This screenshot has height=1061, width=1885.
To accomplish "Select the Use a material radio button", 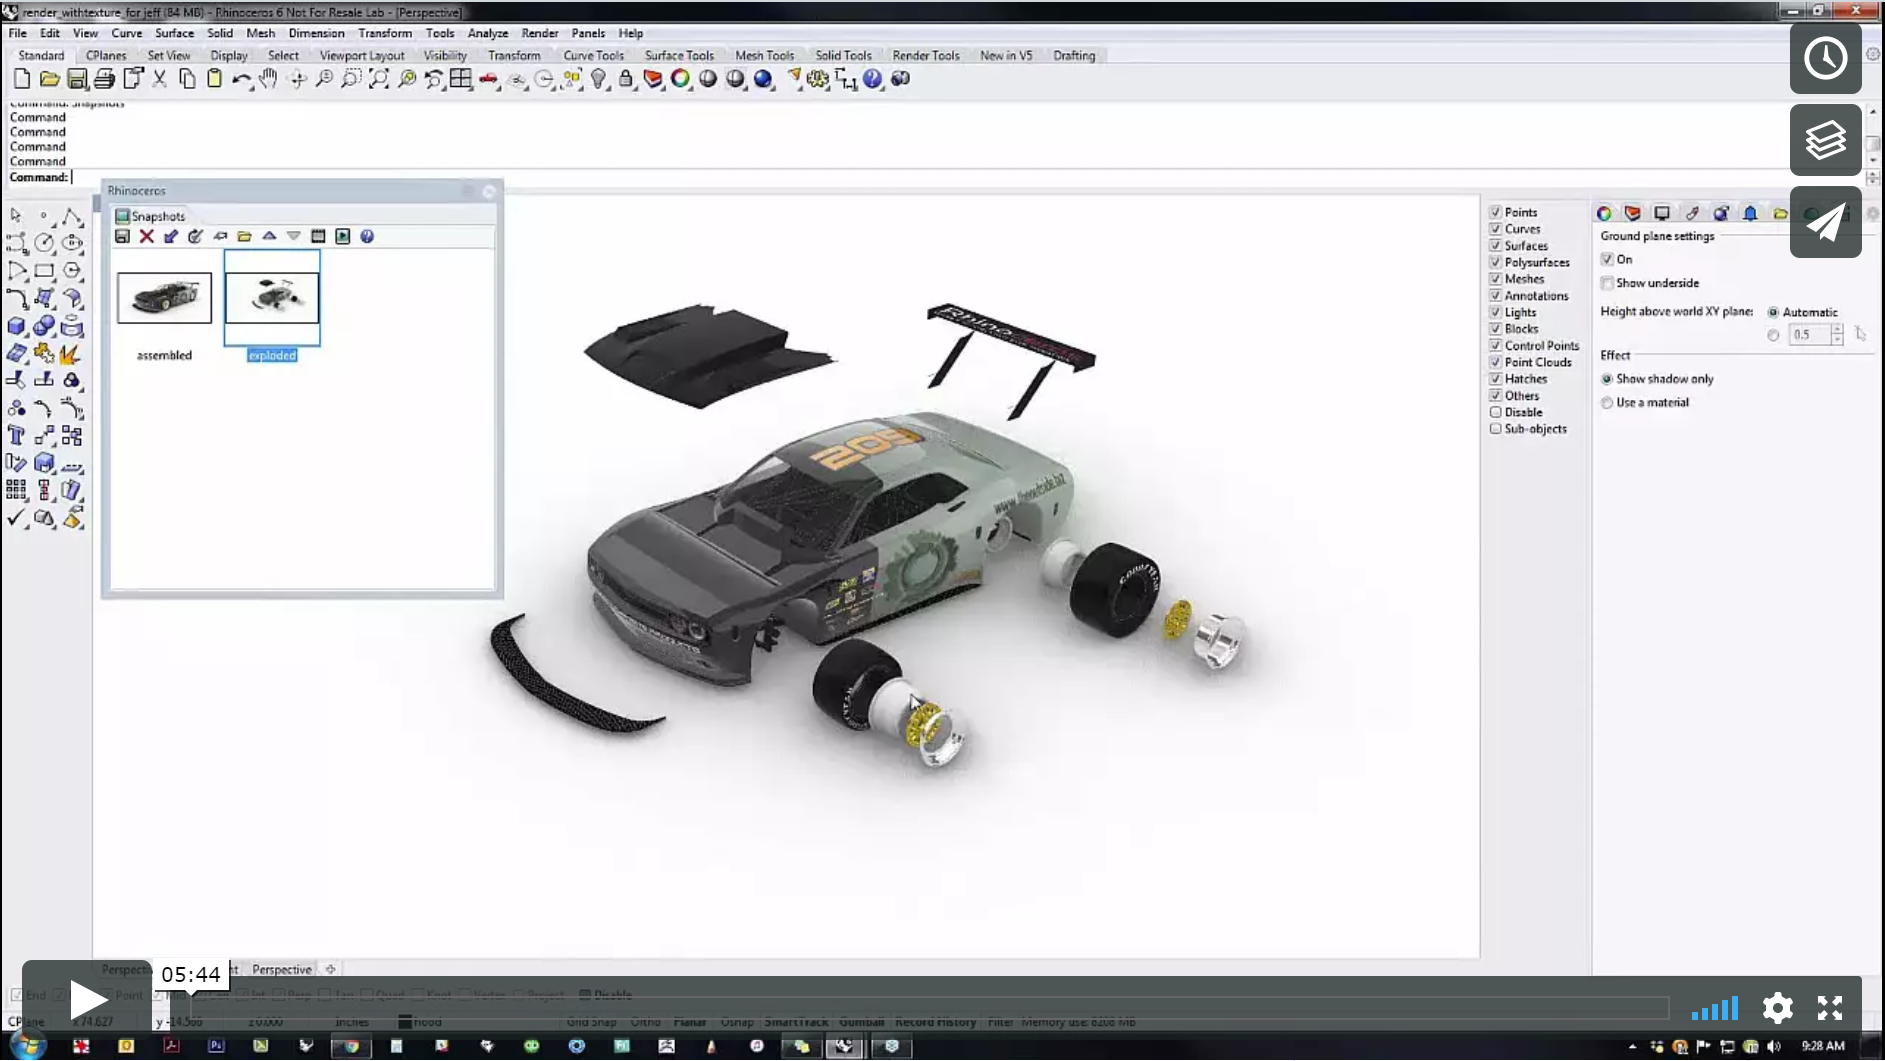I will pos(1607,403).
